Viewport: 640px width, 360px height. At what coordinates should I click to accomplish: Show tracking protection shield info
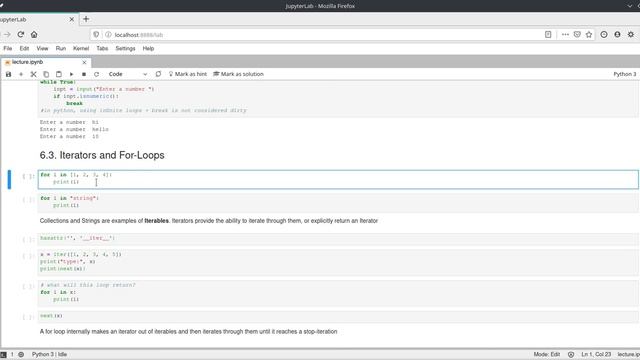[x=96, y=35]
